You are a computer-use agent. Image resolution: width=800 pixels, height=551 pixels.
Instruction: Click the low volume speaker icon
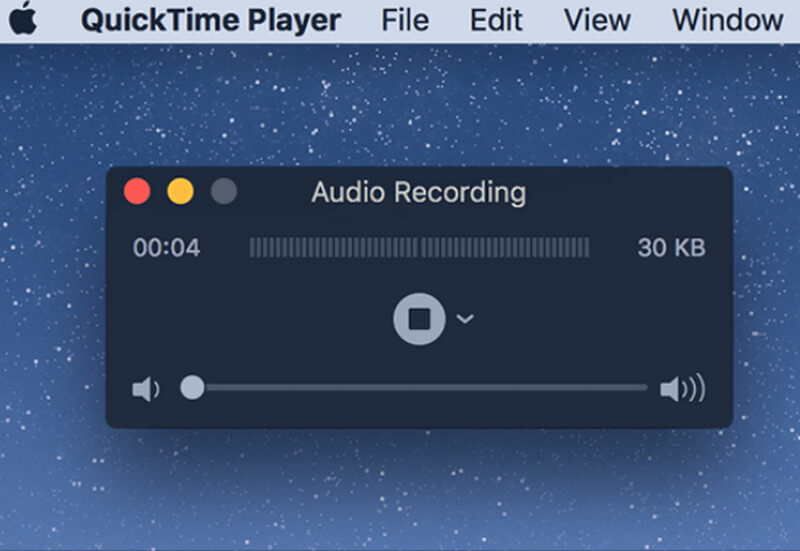pyautogui.click(x=146, y=389)
